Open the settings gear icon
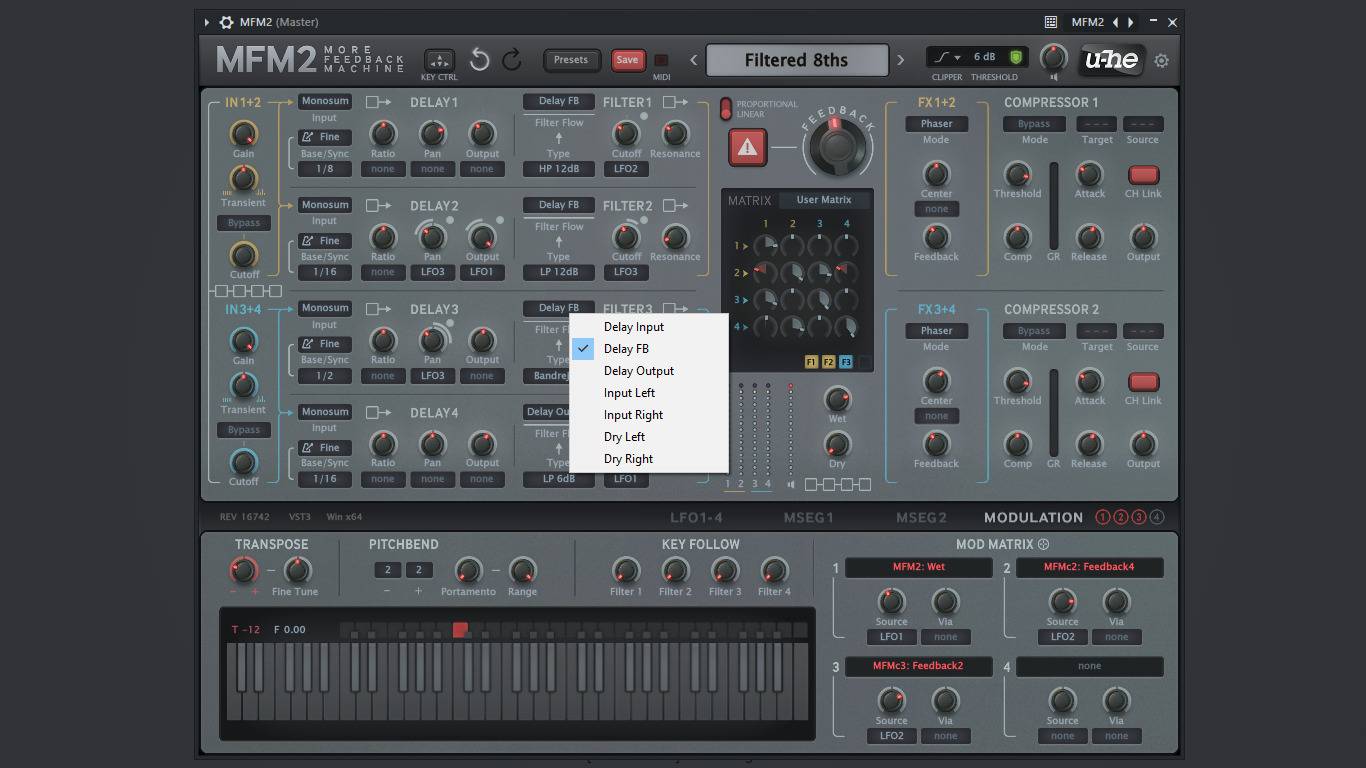 (1161, 61)
